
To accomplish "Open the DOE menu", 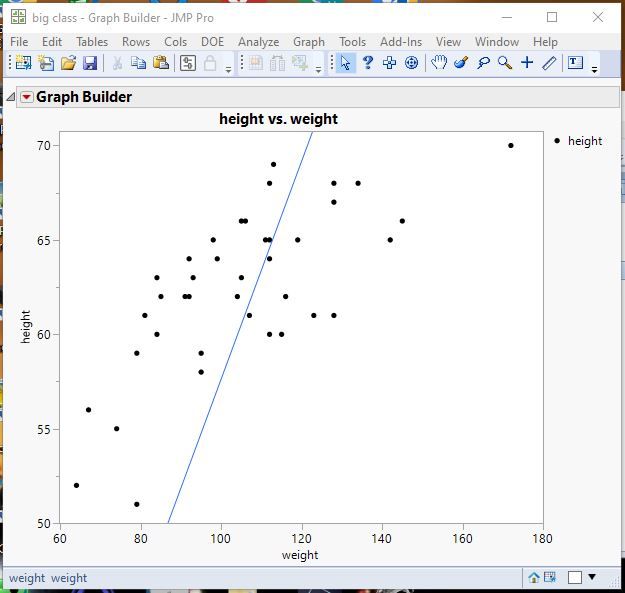I will (x=212, y=42).
